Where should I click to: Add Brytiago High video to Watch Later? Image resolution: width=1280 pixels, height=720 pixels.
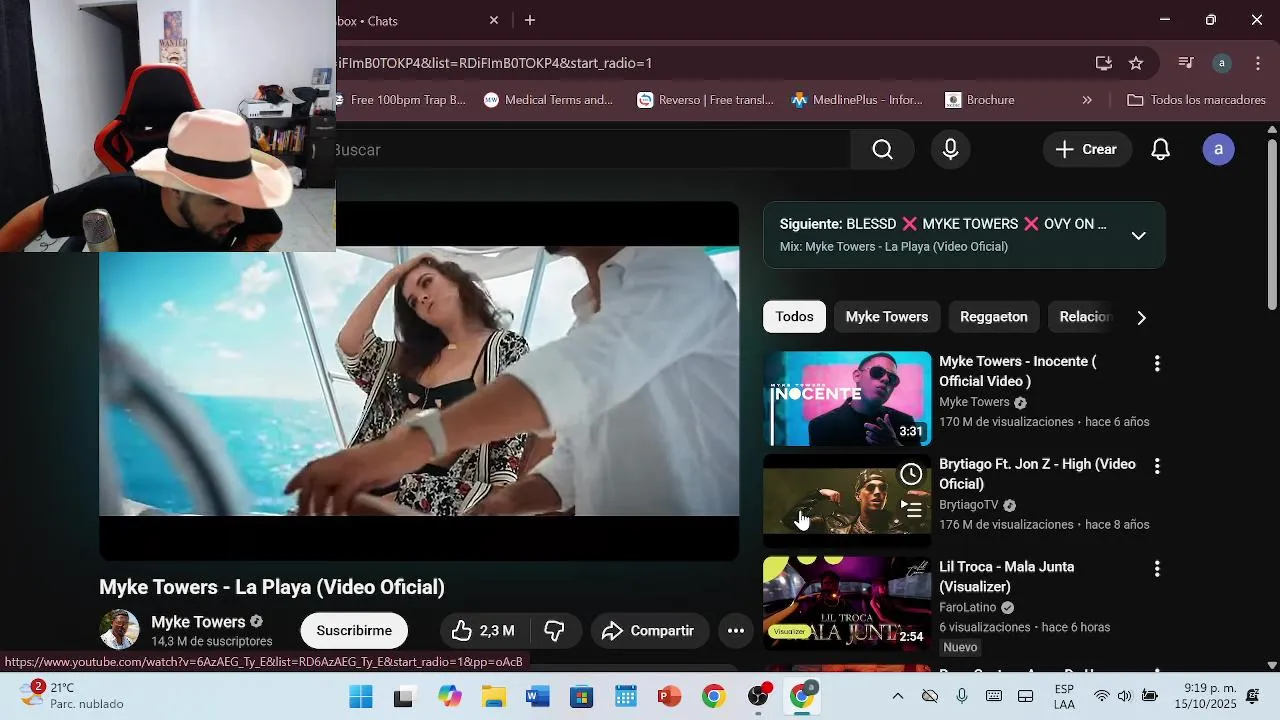(x=911, y=474)
